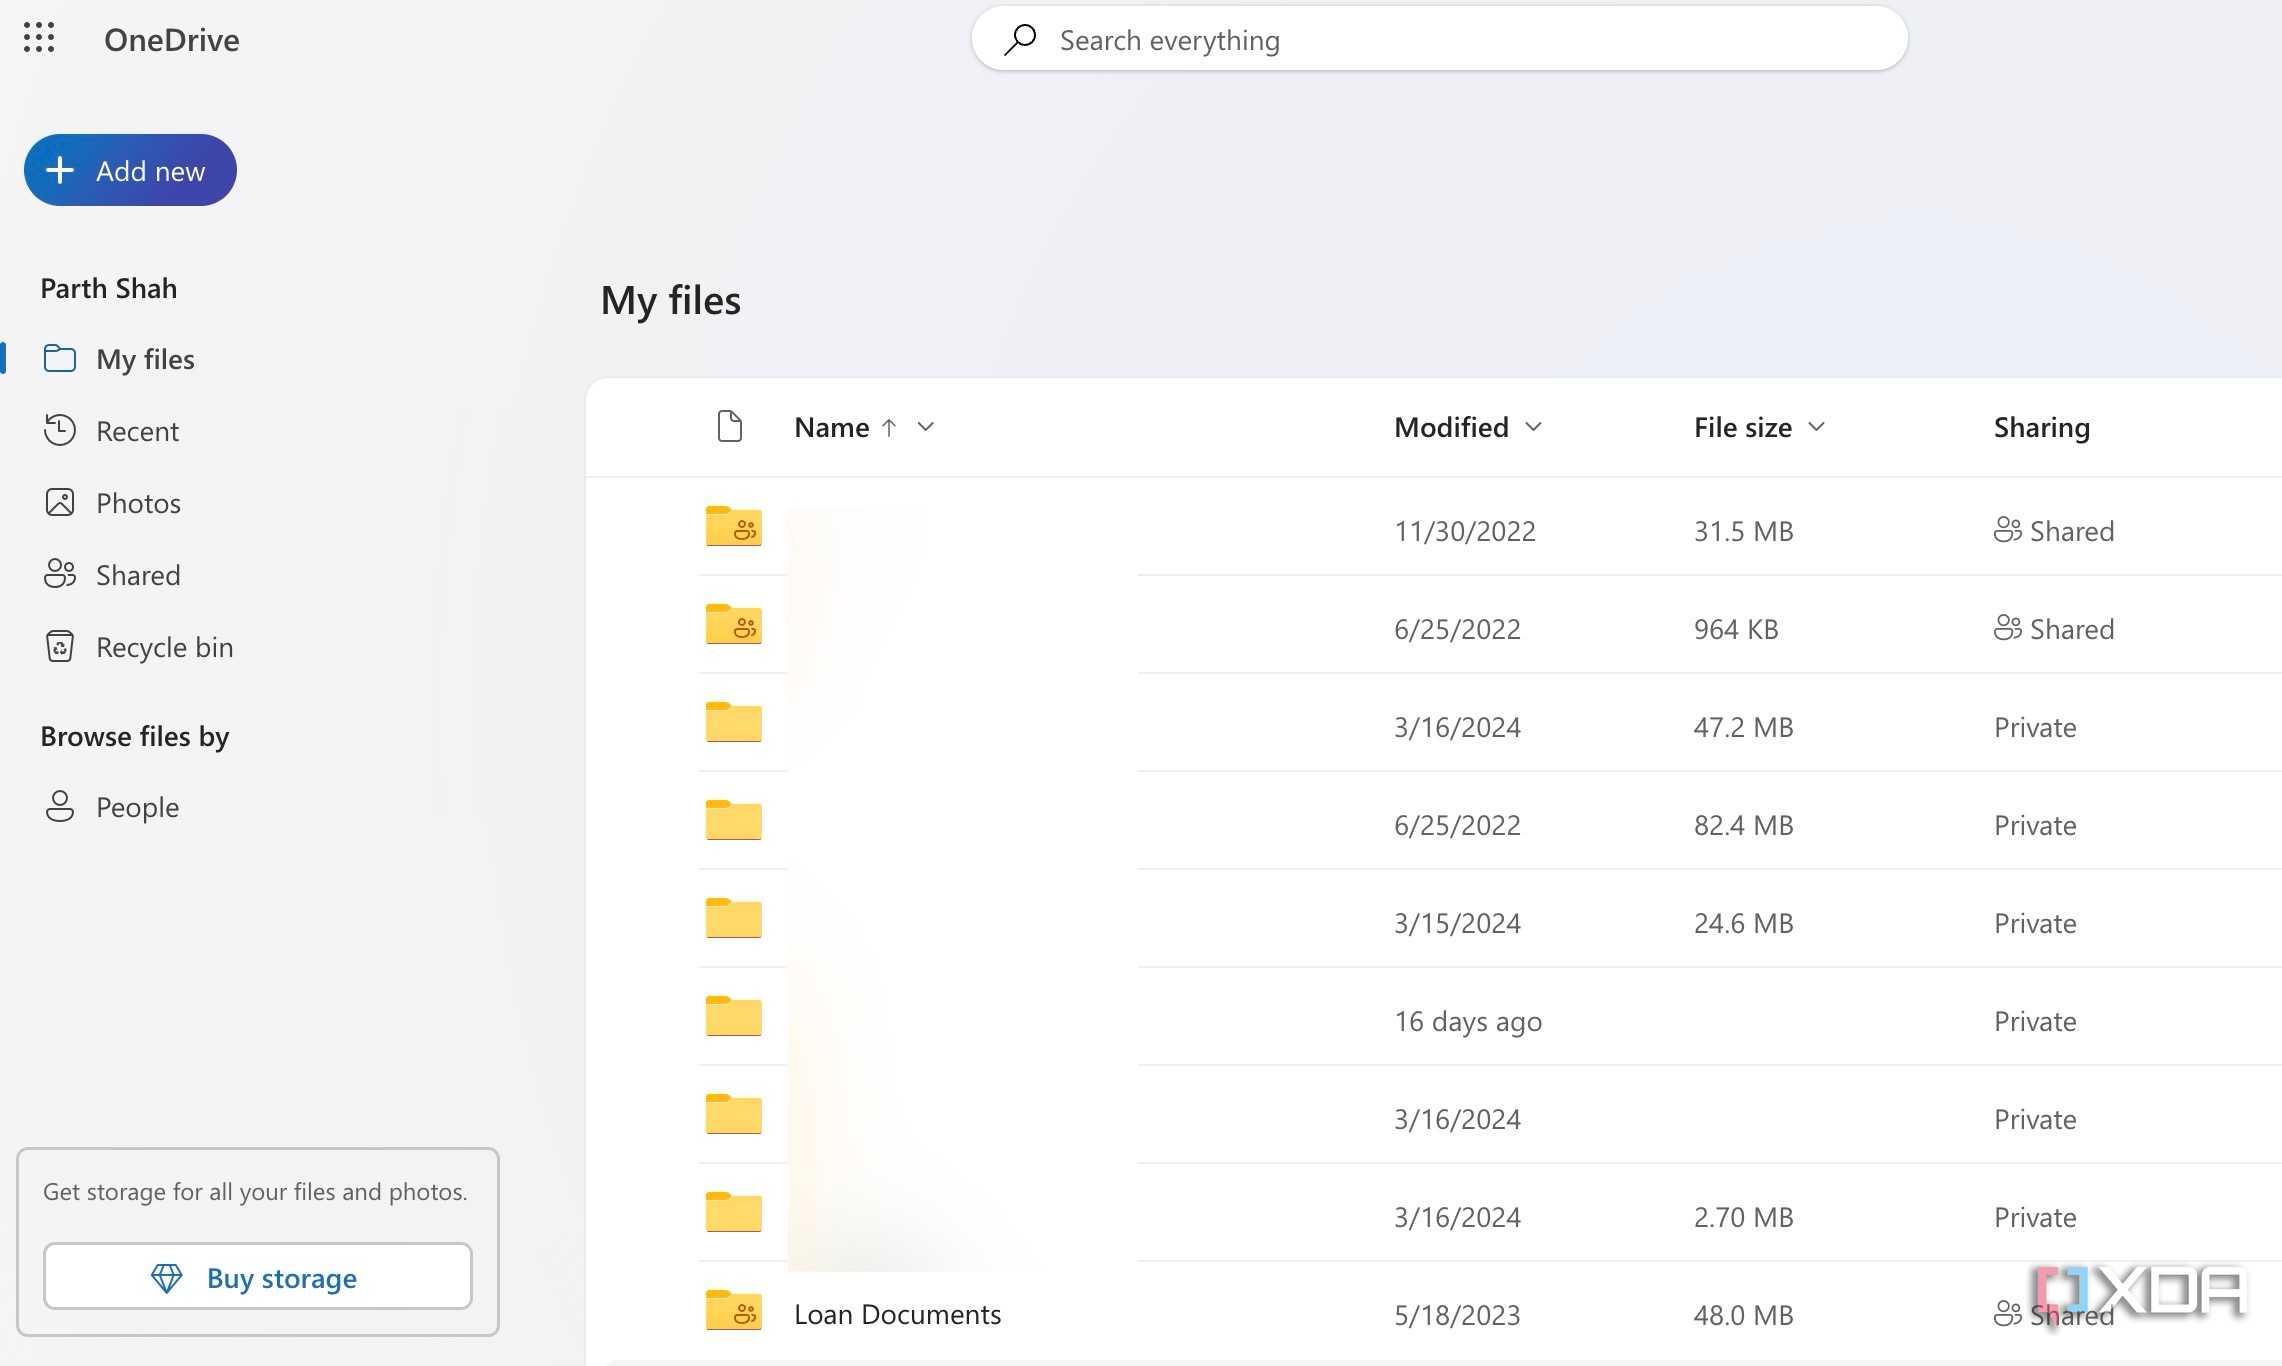
Task: Sort by the Modified column header
Action: tap(1451, 427)
